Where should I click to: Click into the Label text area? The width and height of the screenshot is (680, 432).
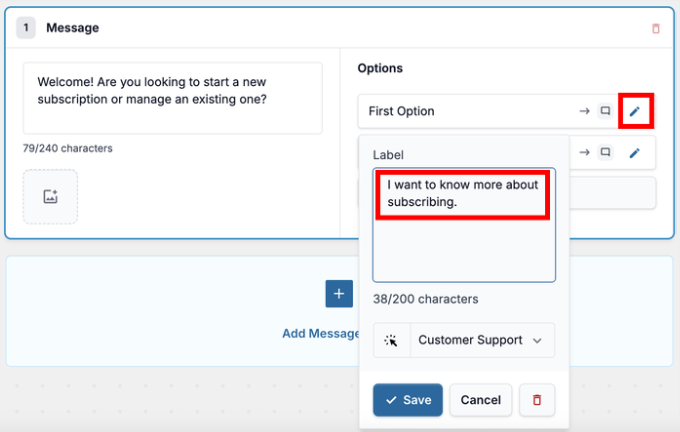(x=463, y=240)
